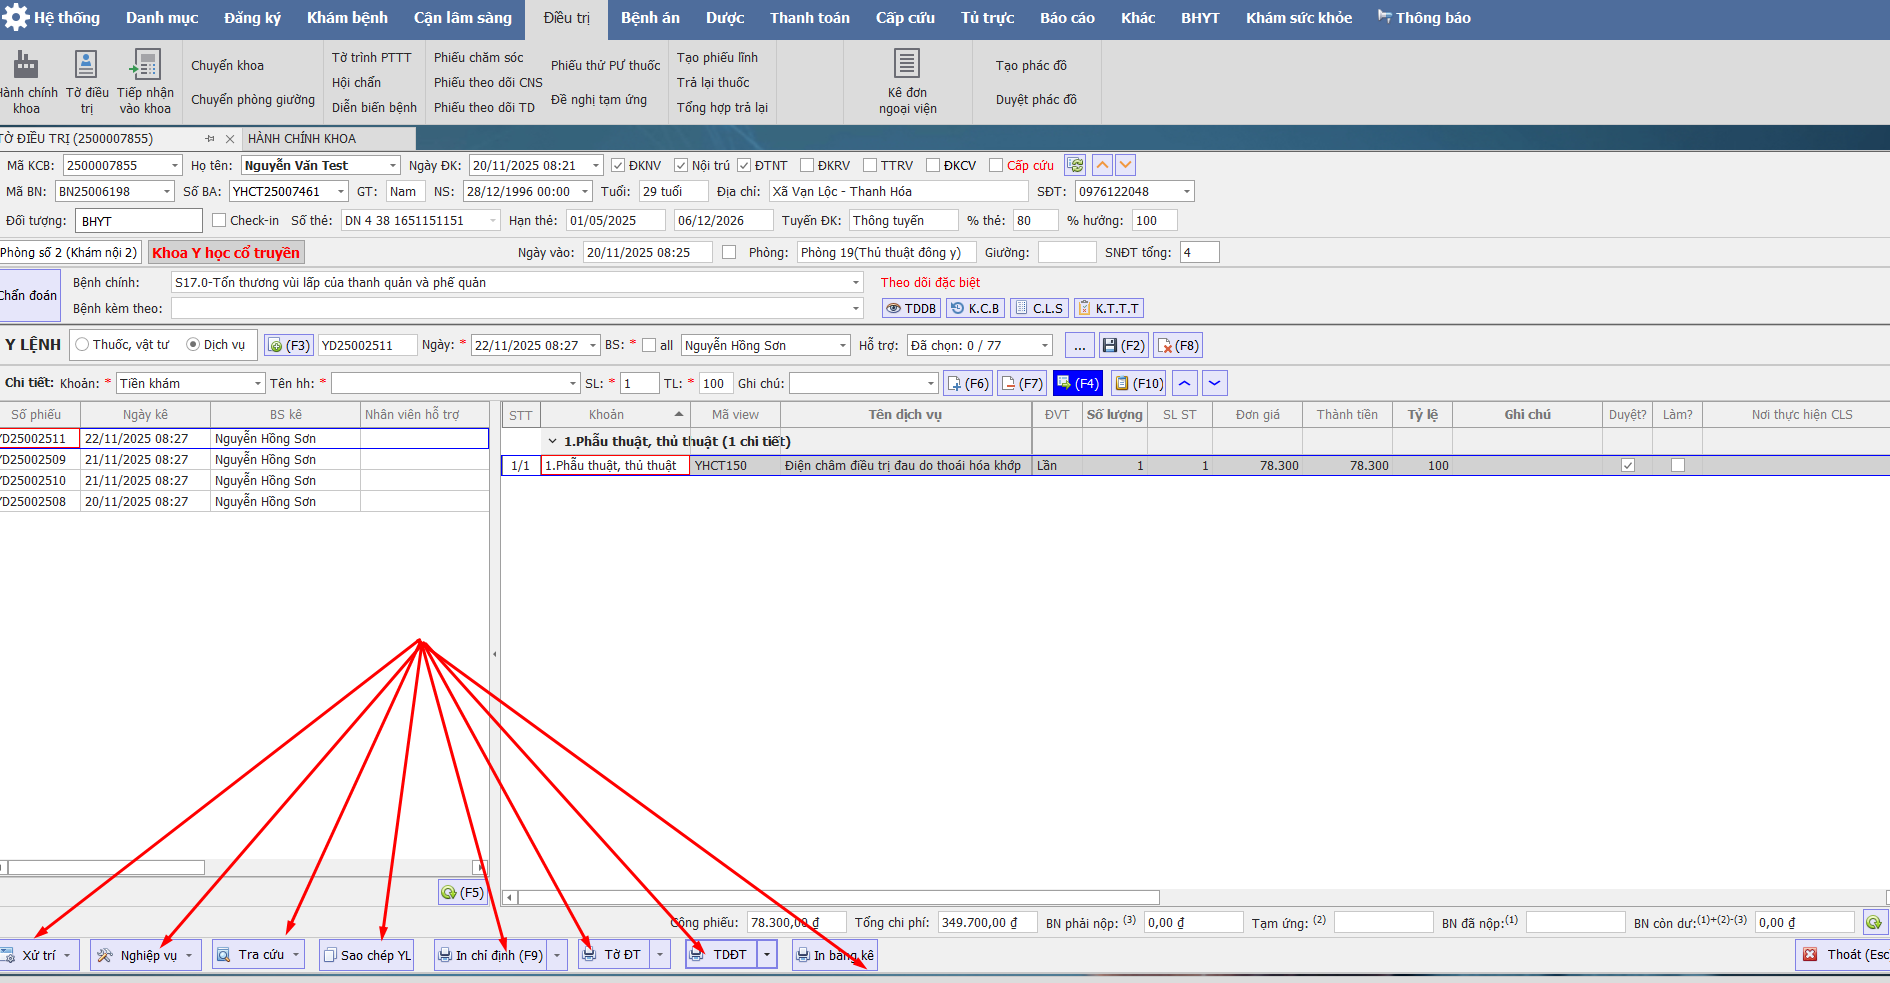Click the Kê đơn ngoại viện icon
The width and height of the screenshot is (1890, 983).
pyautogui.click(x=906, y=65)
